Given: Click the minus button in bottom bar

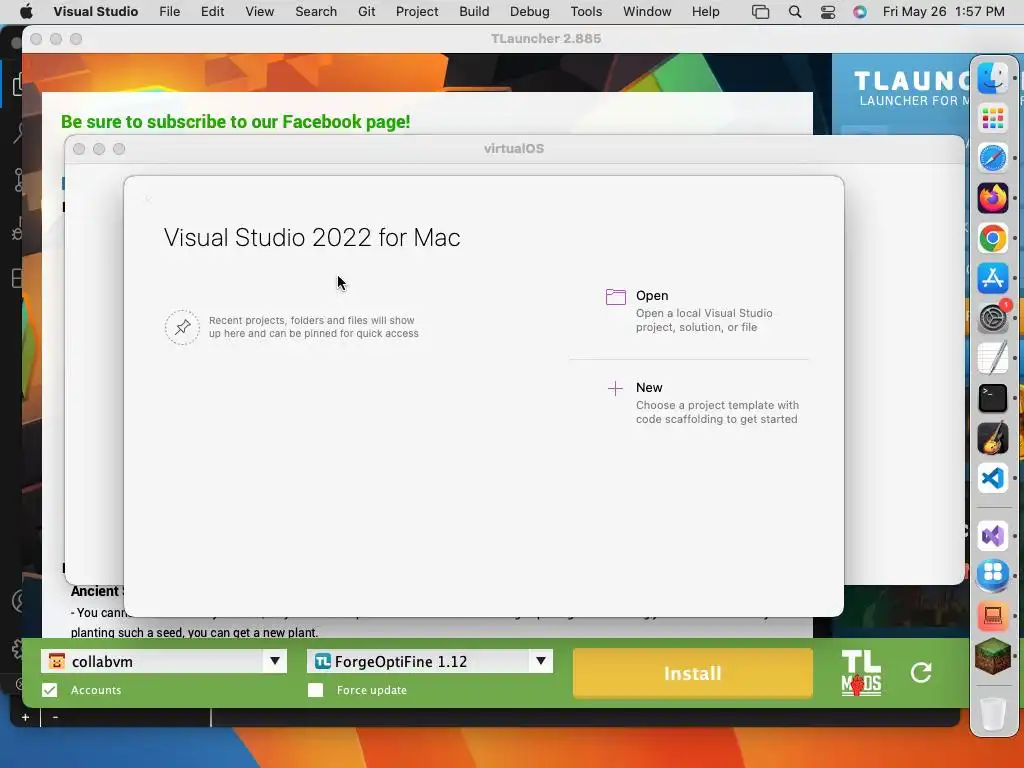Looking at the screenshot, I should pyautogui.click(x=56, y=717).
